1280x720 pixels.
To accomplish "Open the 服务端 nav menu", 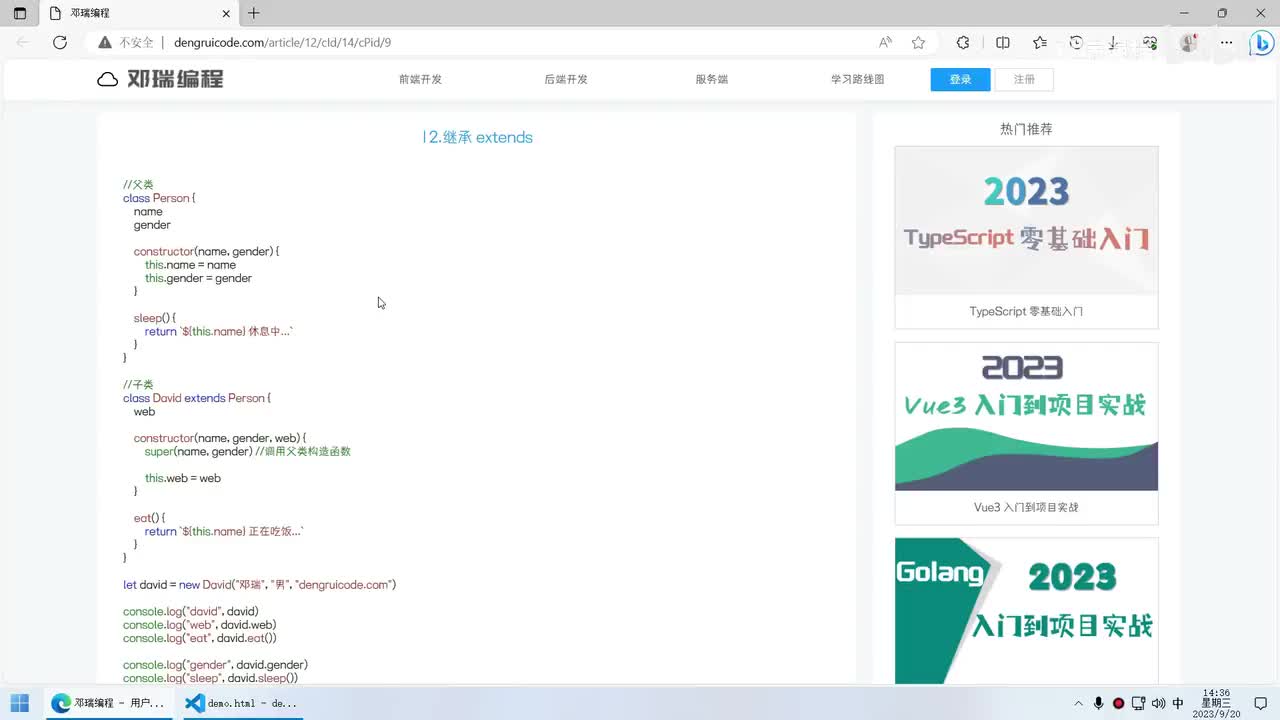I will (712, 79).
